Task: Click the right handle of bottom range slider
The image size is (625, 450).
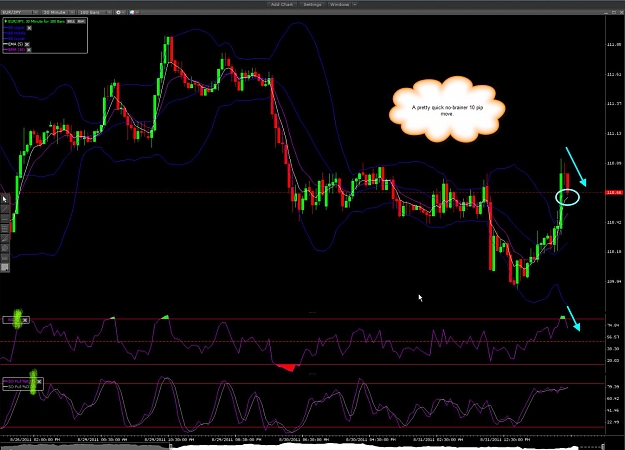Action: coord(603,445)
